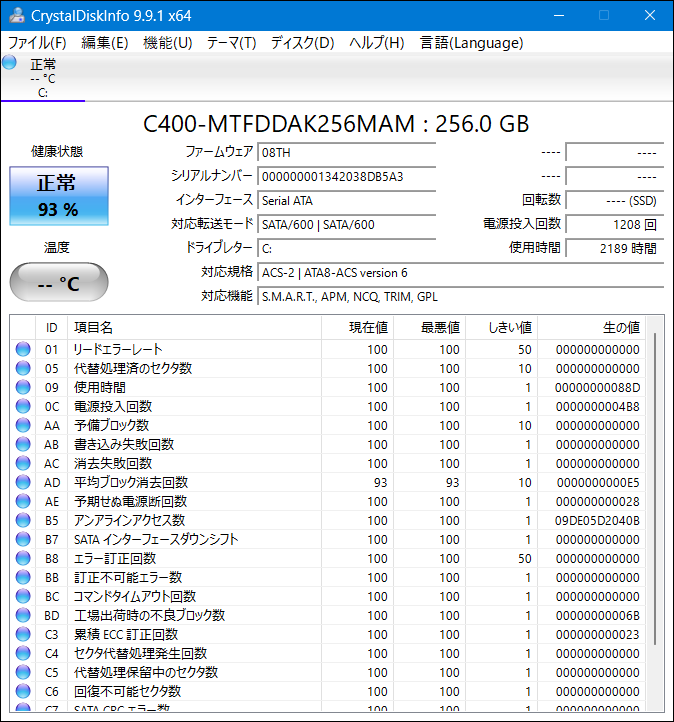Click raw value 0000000000E5 in AD row

click(x=598, y=482)
